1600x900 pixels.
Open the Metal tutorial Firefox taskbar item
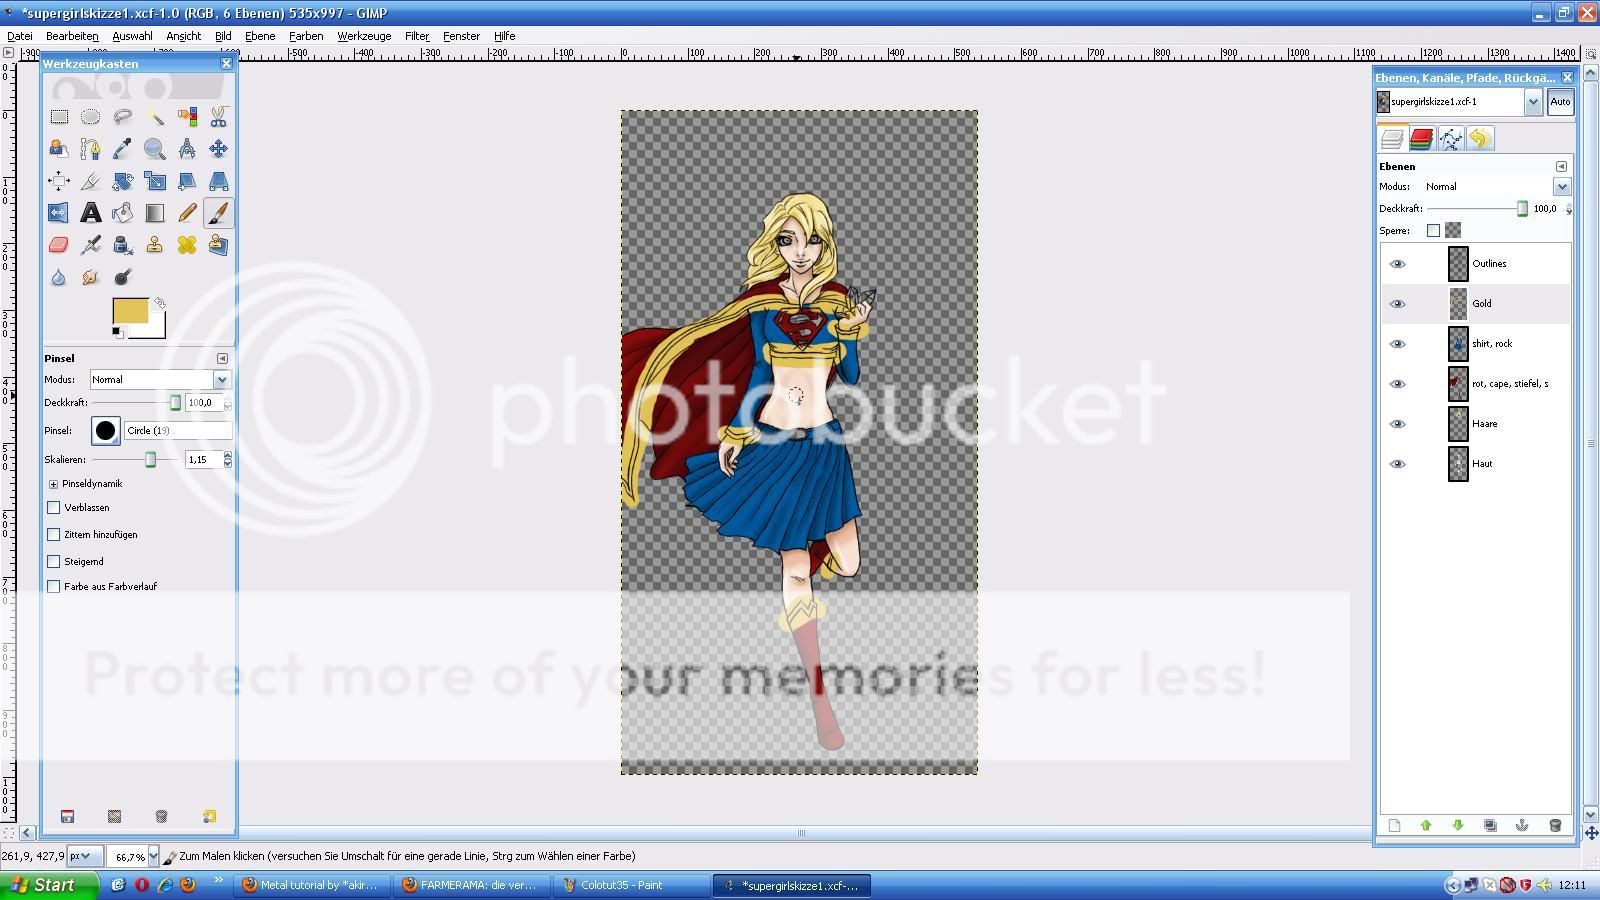click(x=313, y=885)
